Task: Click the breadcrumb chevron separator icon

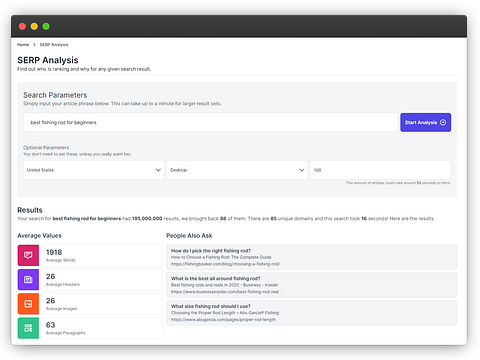Action: pyautogui.click(x=34, y=45)
